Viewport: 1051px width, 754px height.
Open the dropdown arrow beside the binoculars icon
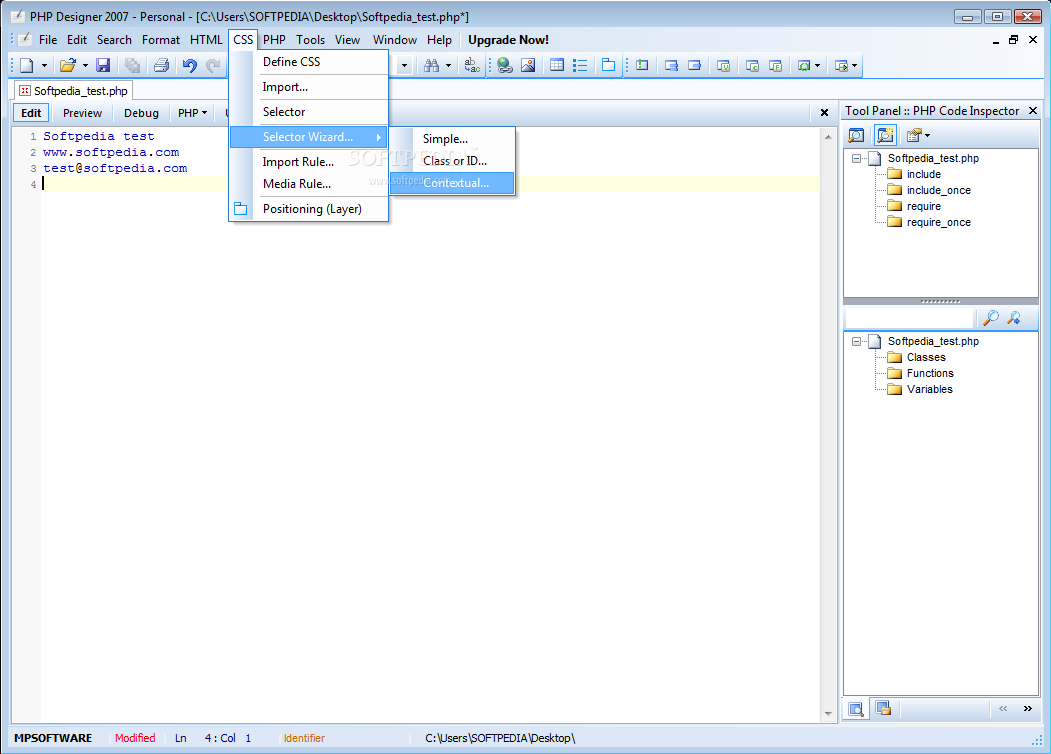click(x=448, y=66)
